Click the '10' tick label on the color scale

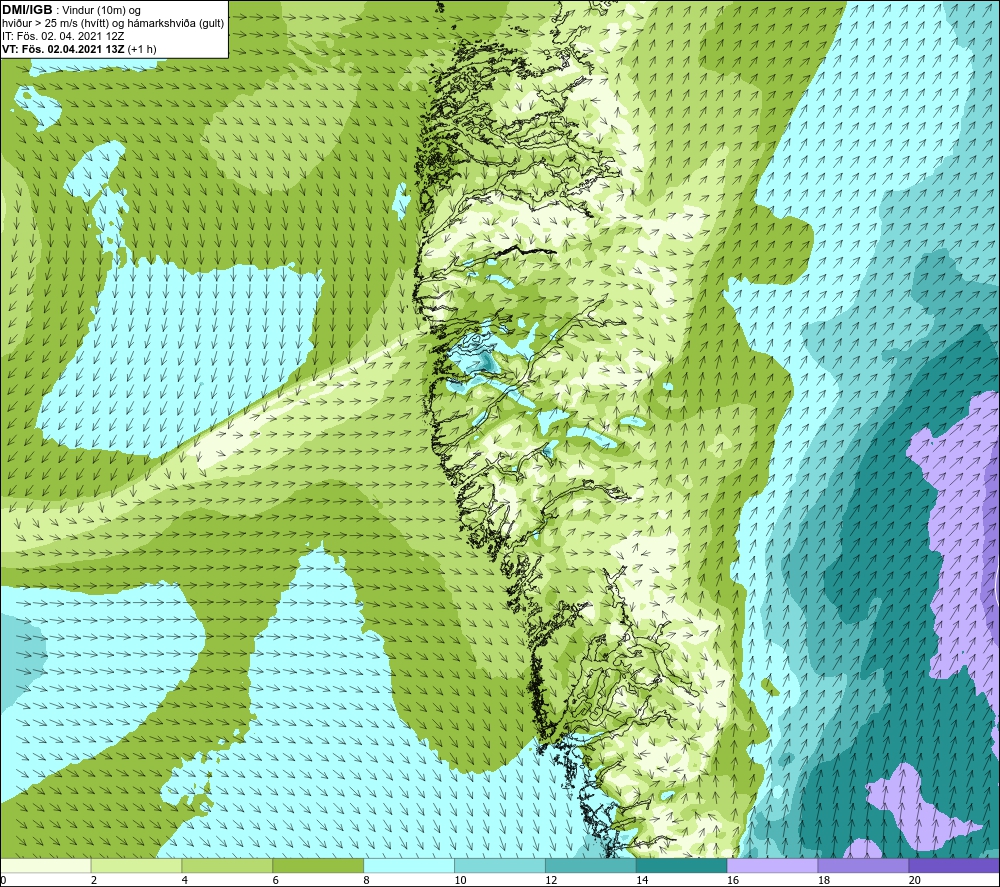[x=460, y=881]
